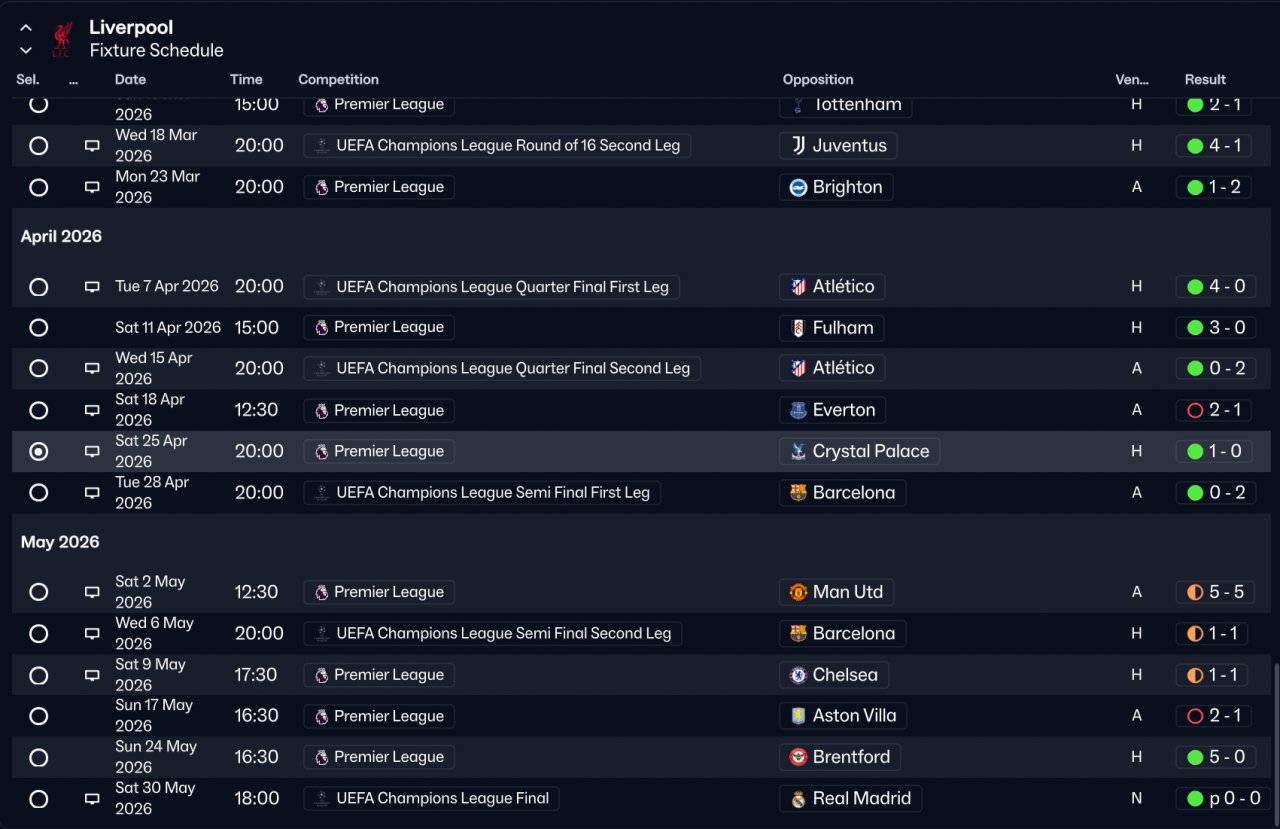Click the down chevron beside Fixture Schedule
This screenshot has height=829, width=1280.
click(26, 51)
